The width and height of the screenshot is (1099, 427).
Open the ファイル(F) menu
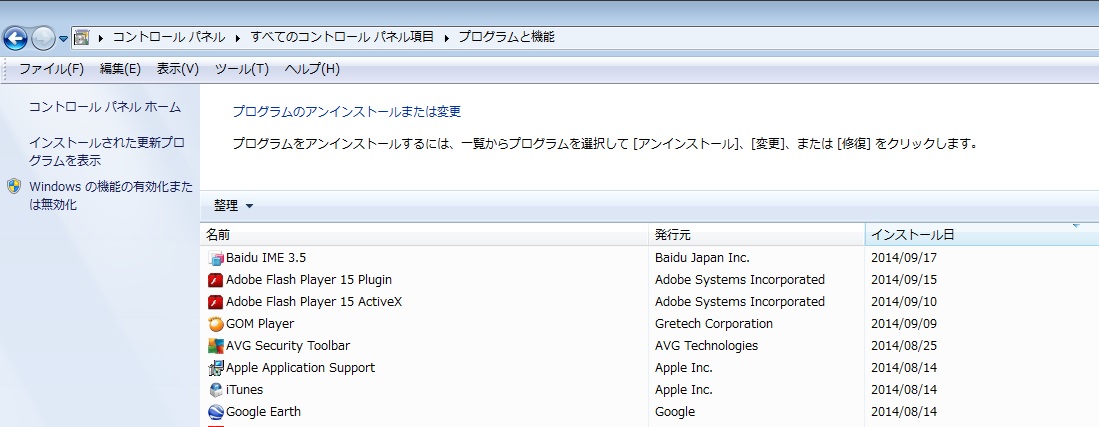(x=51, y=69)
